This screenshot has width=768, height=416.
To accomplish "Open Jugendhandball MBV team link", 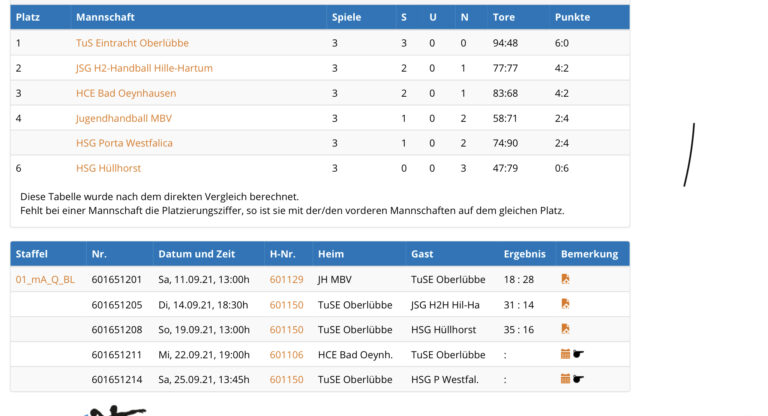I will coord(124,118).
